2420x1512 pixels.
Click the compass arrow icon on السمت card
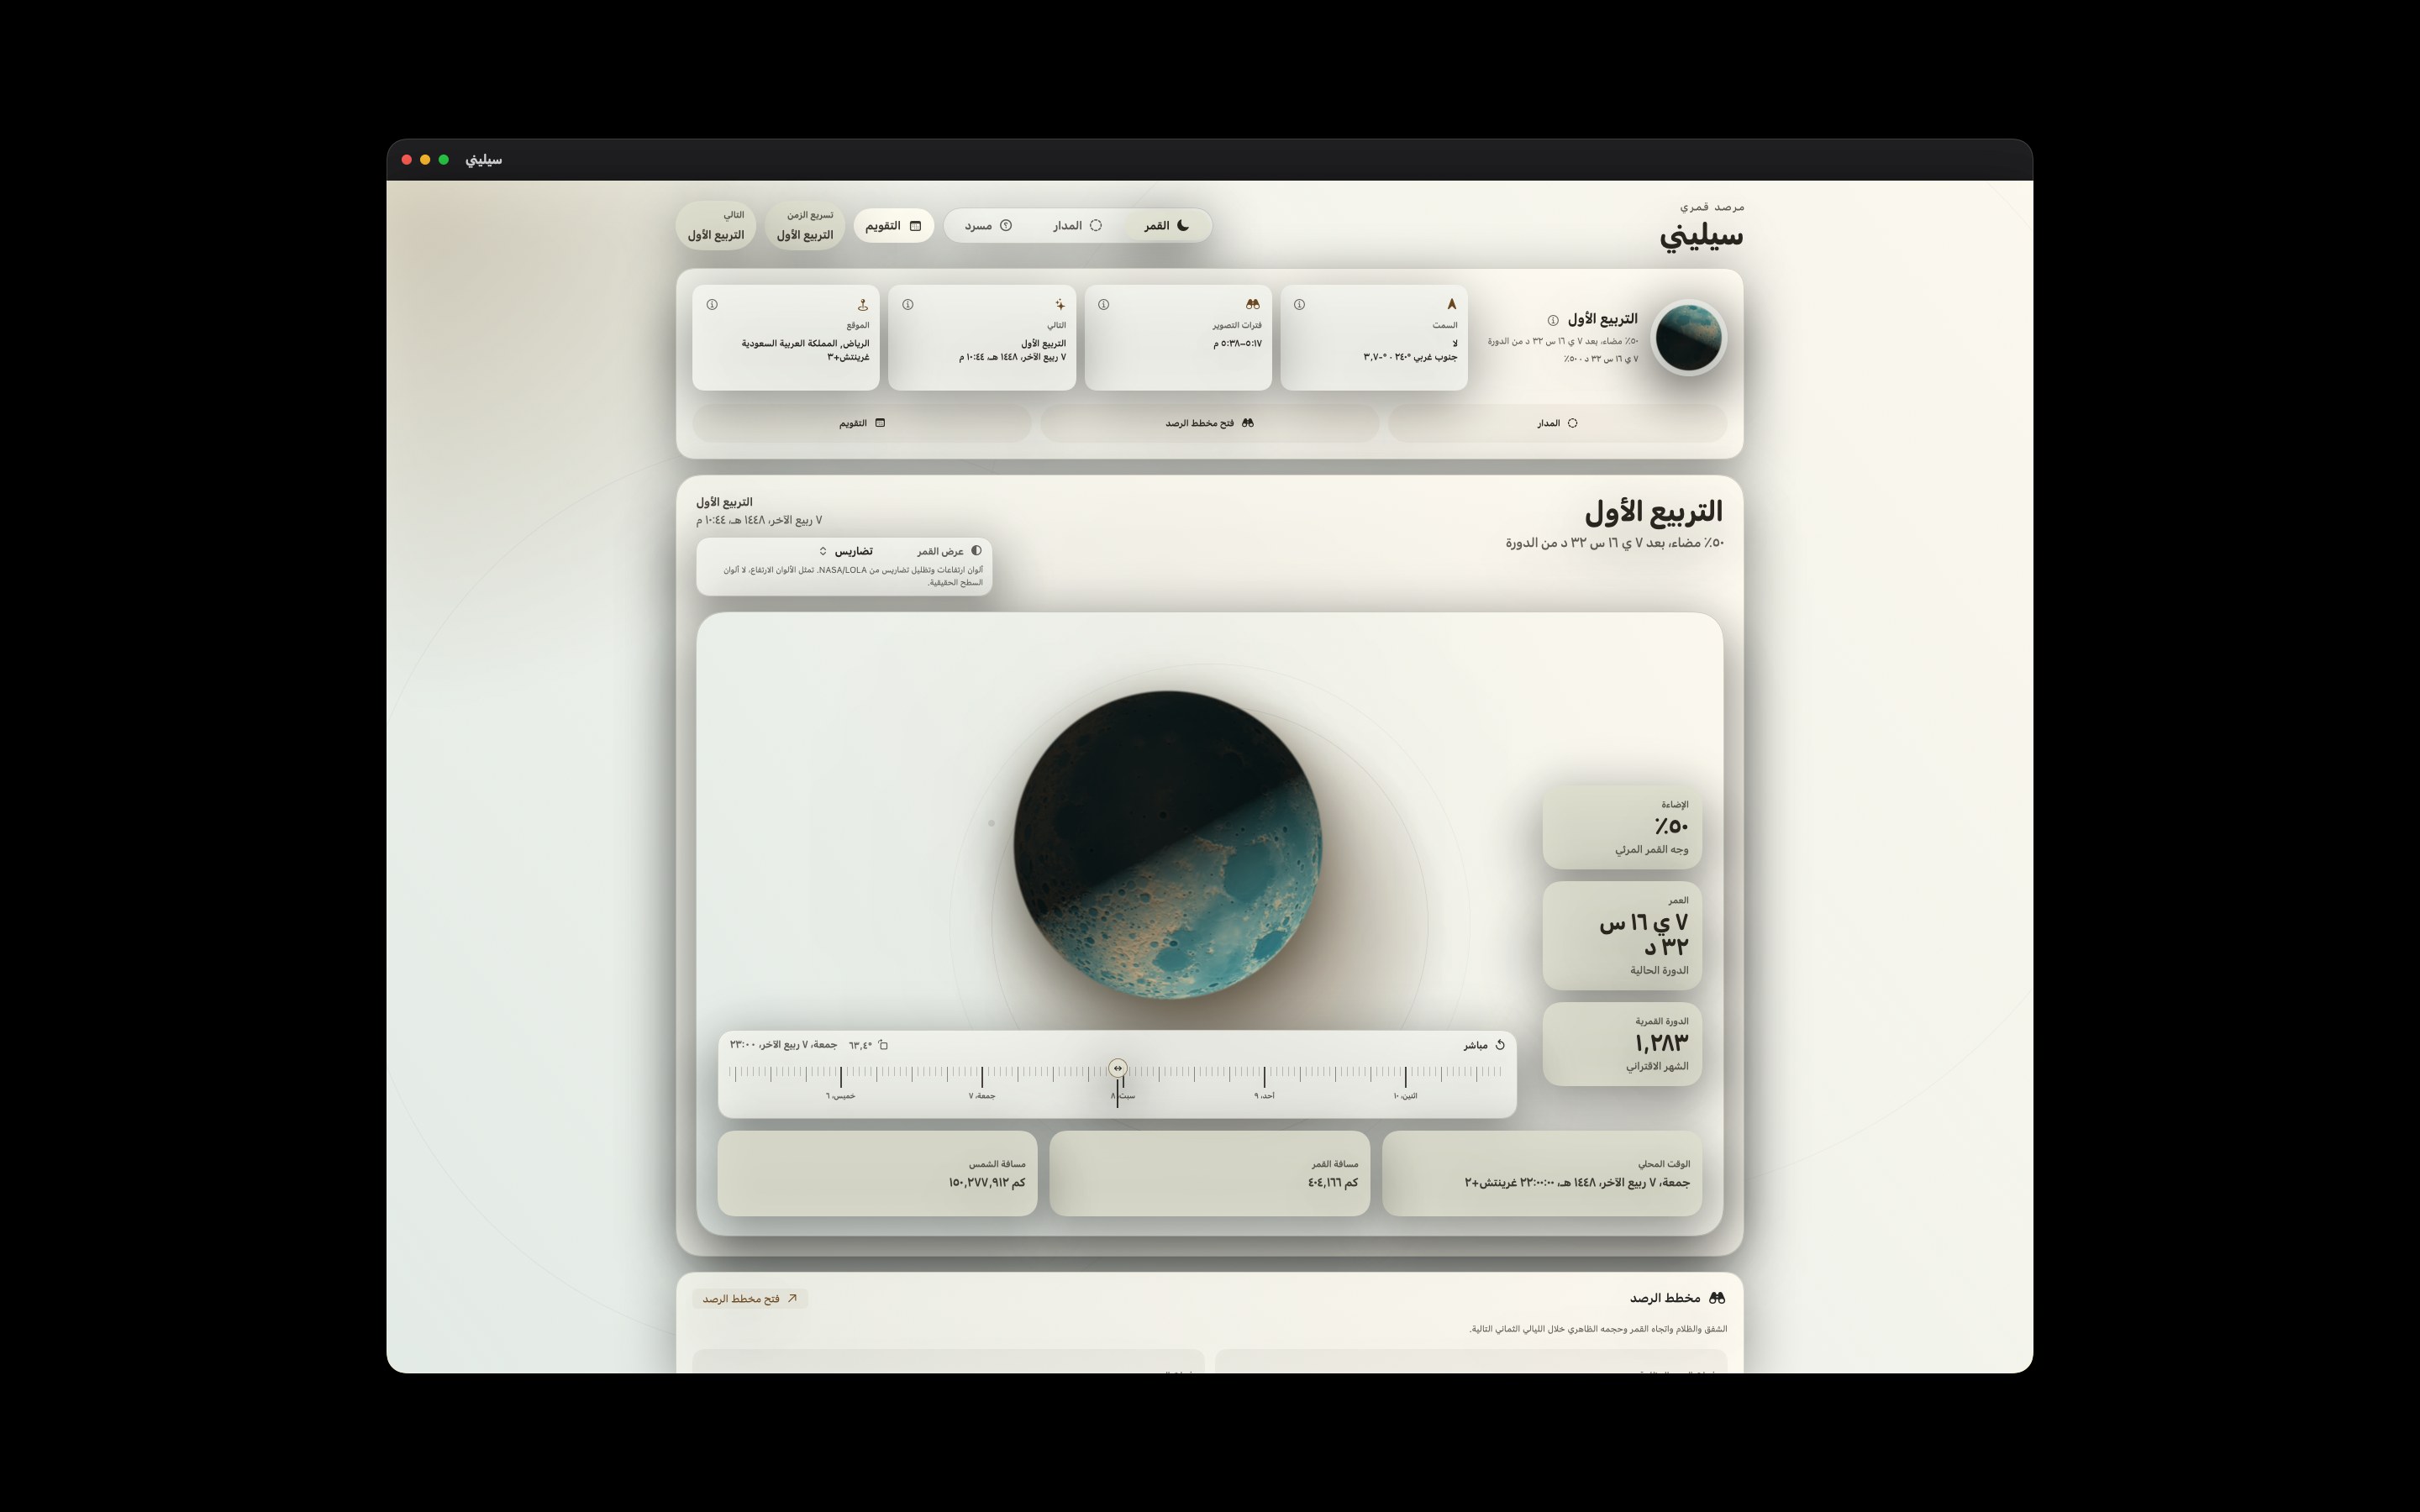click(x=1451, y=304)
